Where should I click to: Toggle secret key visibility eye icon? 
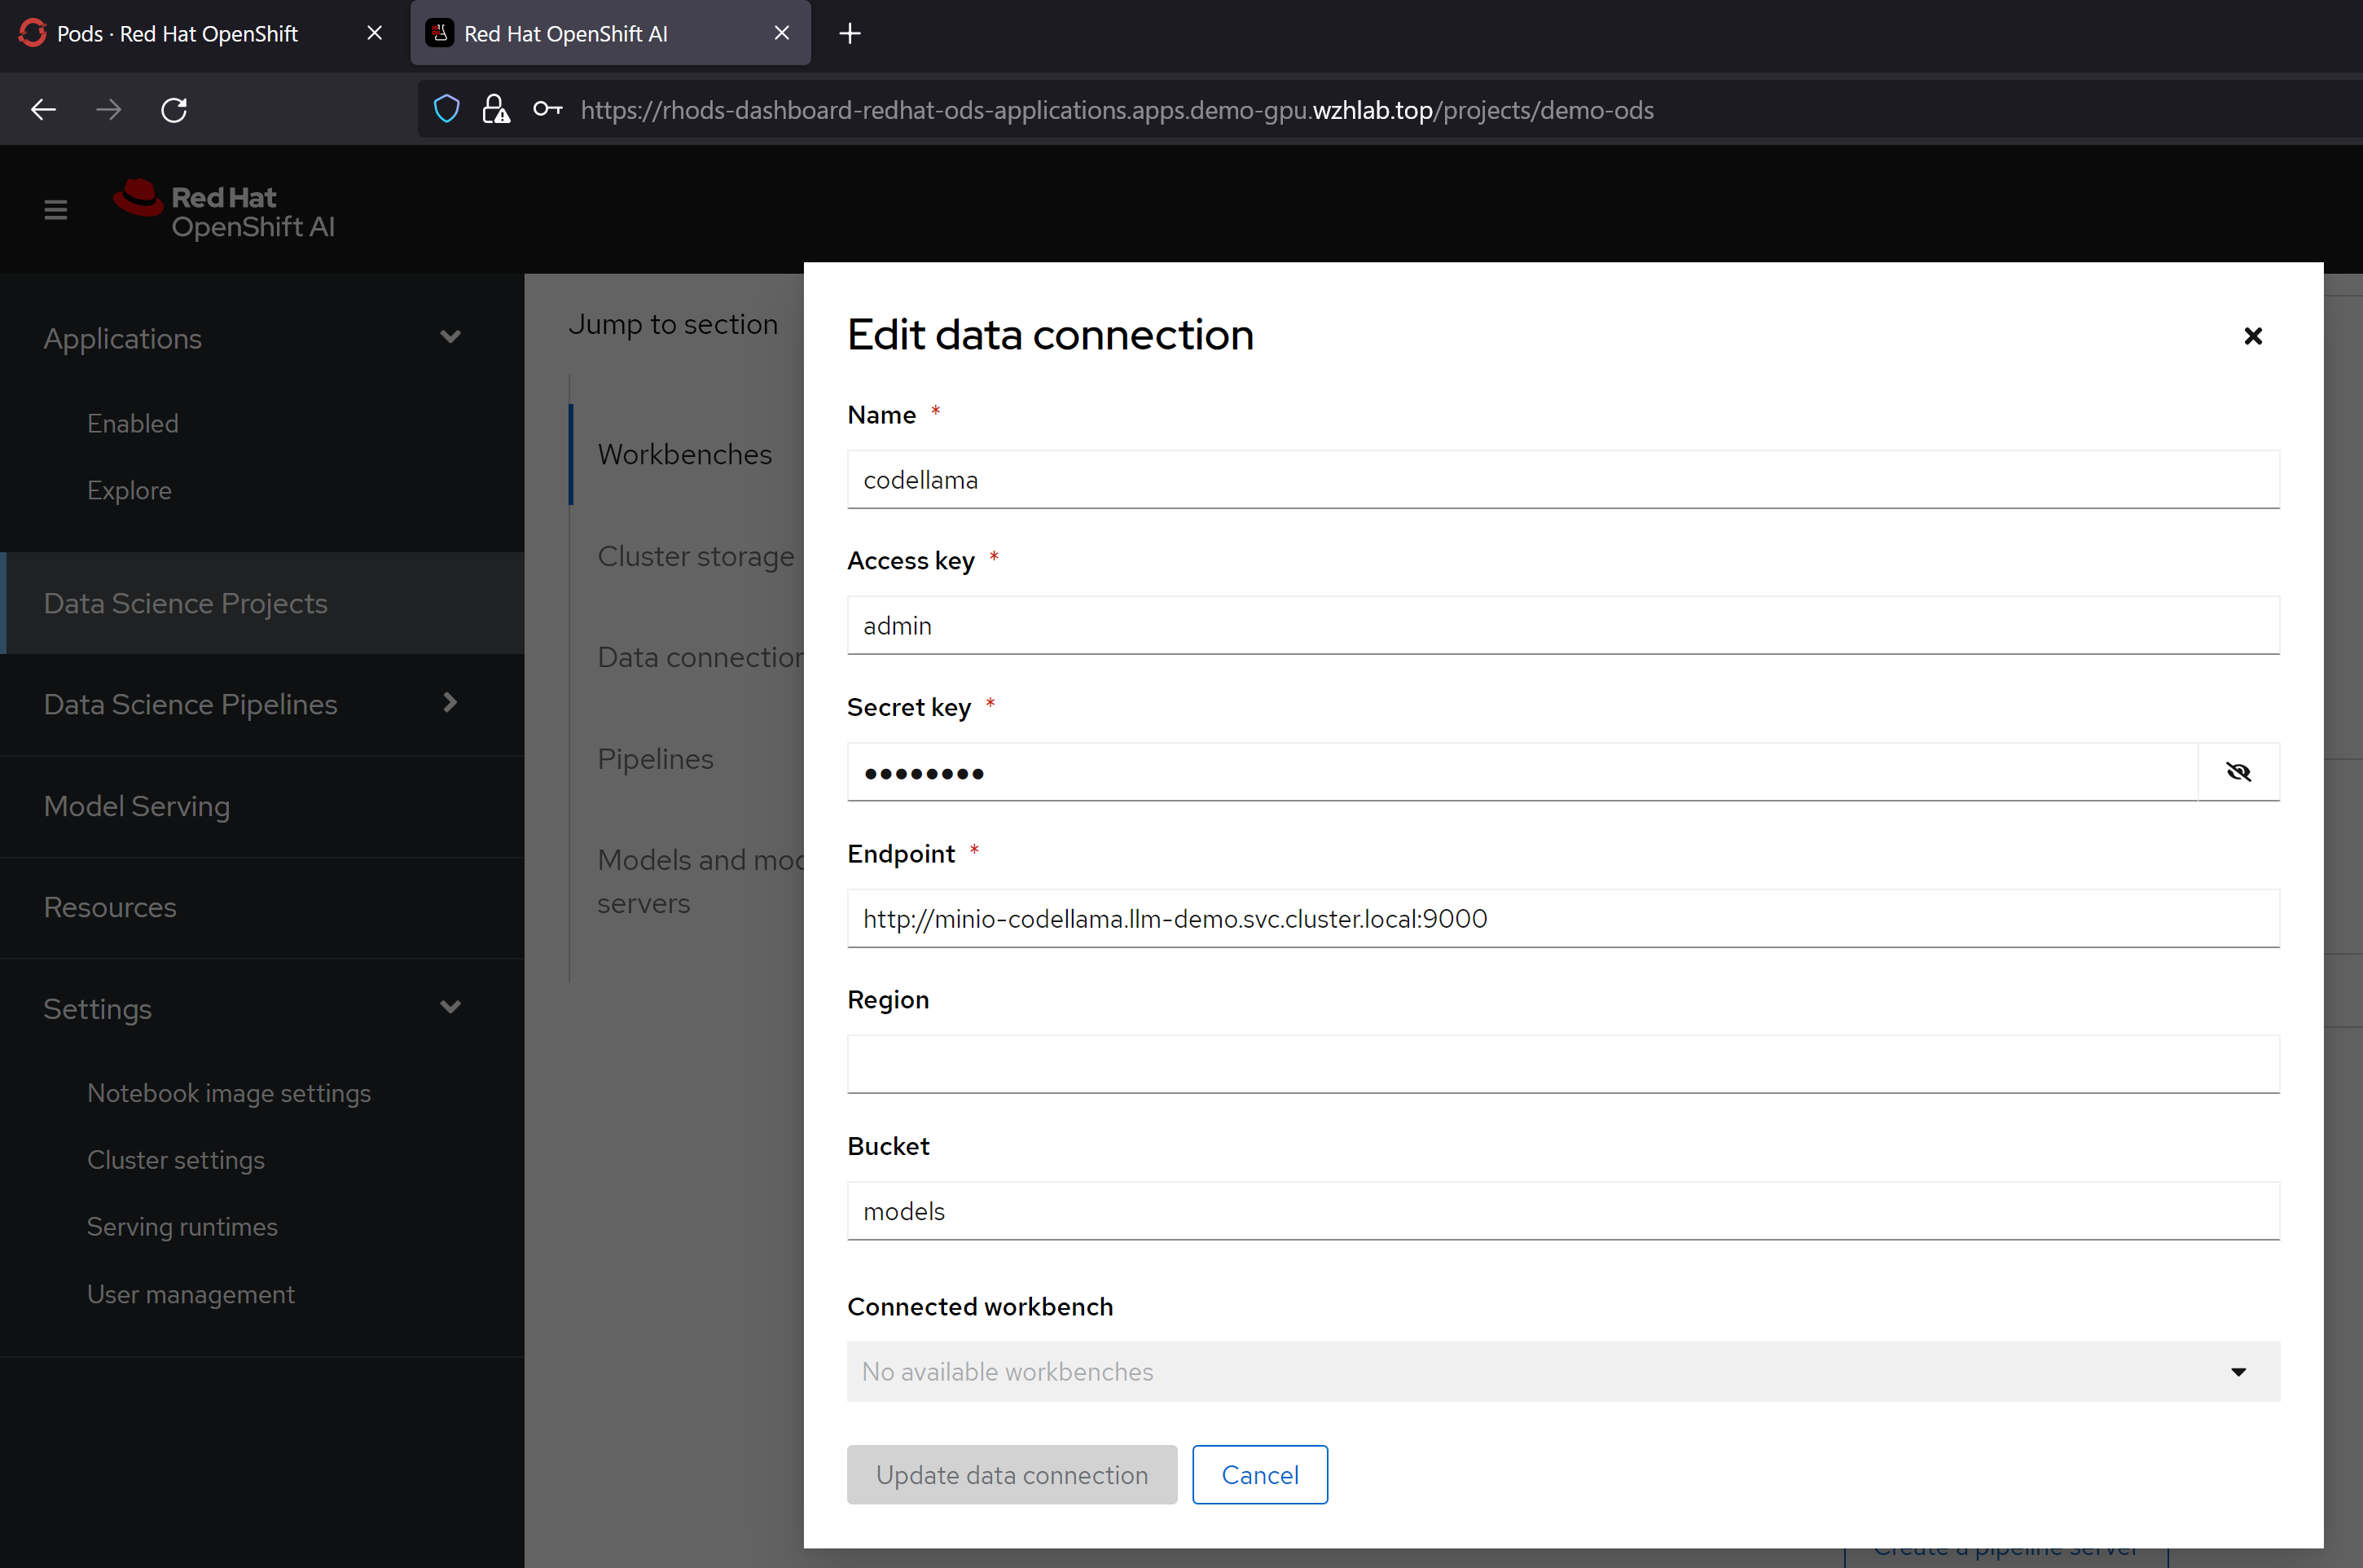[x=2237, y=772]
